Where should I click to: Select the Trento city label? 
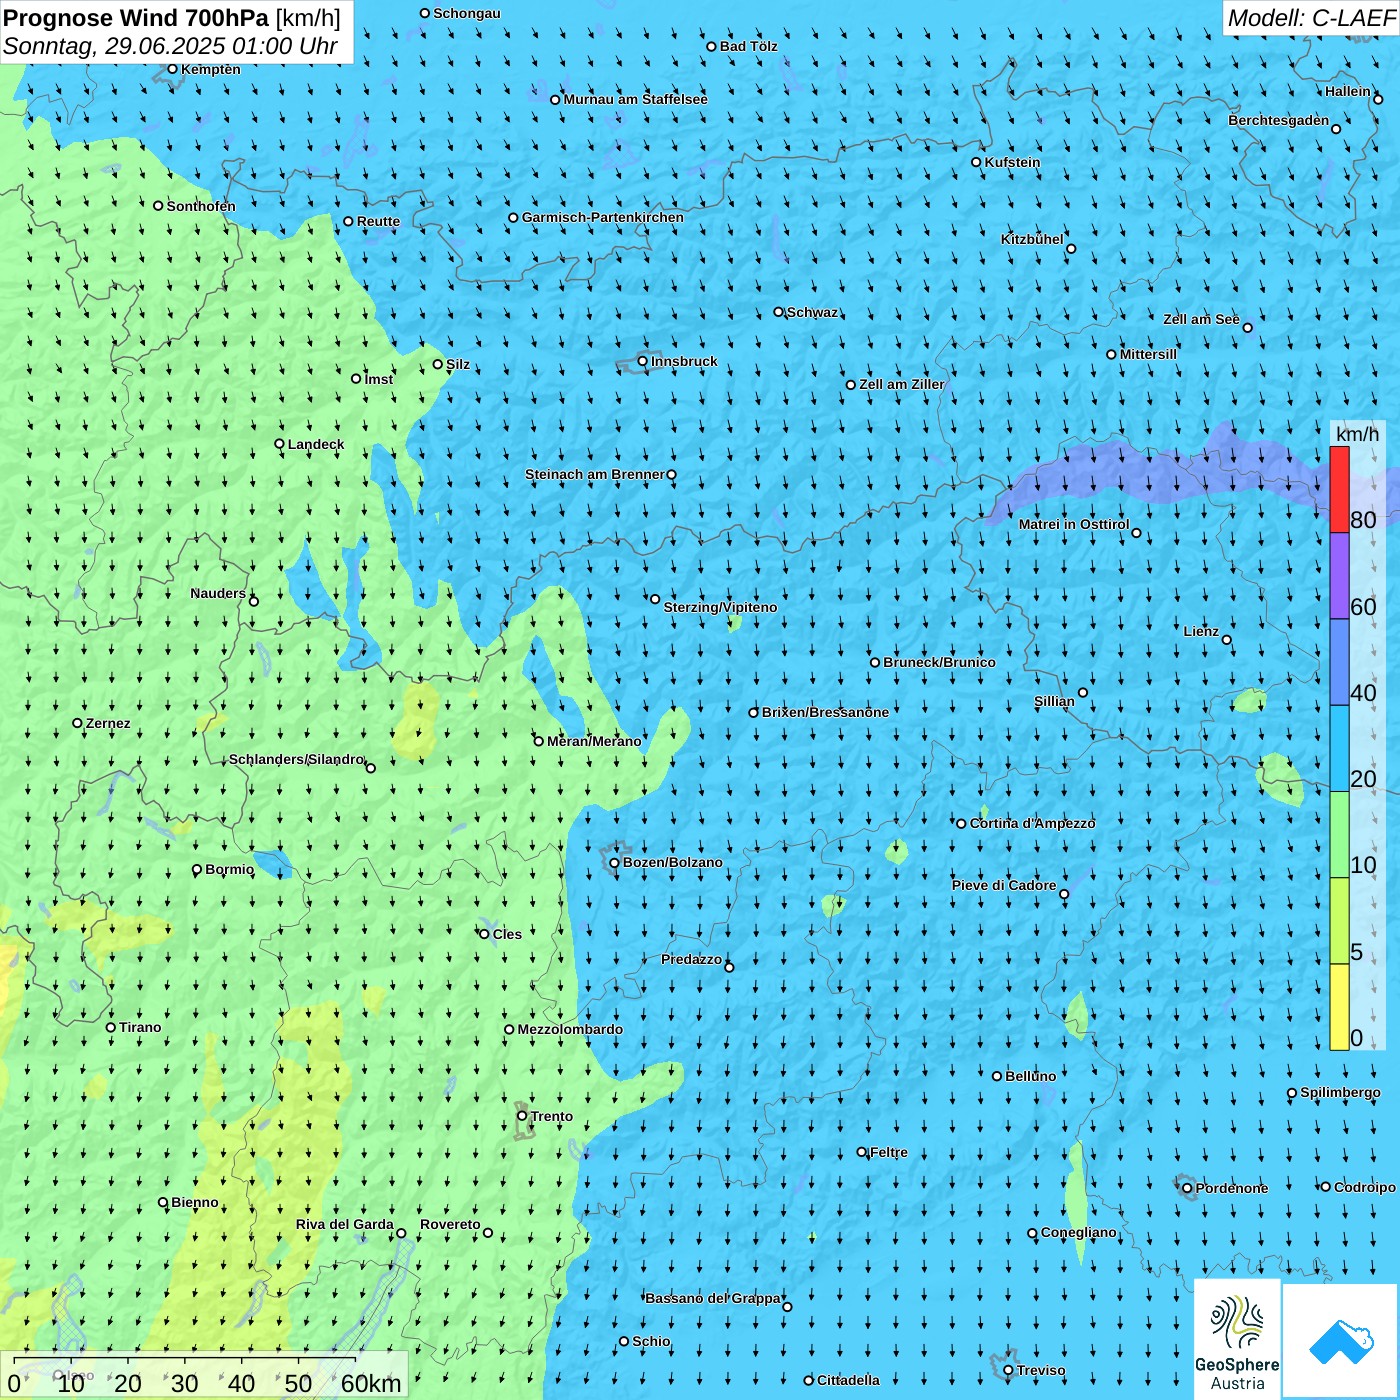click(552, 1116)
